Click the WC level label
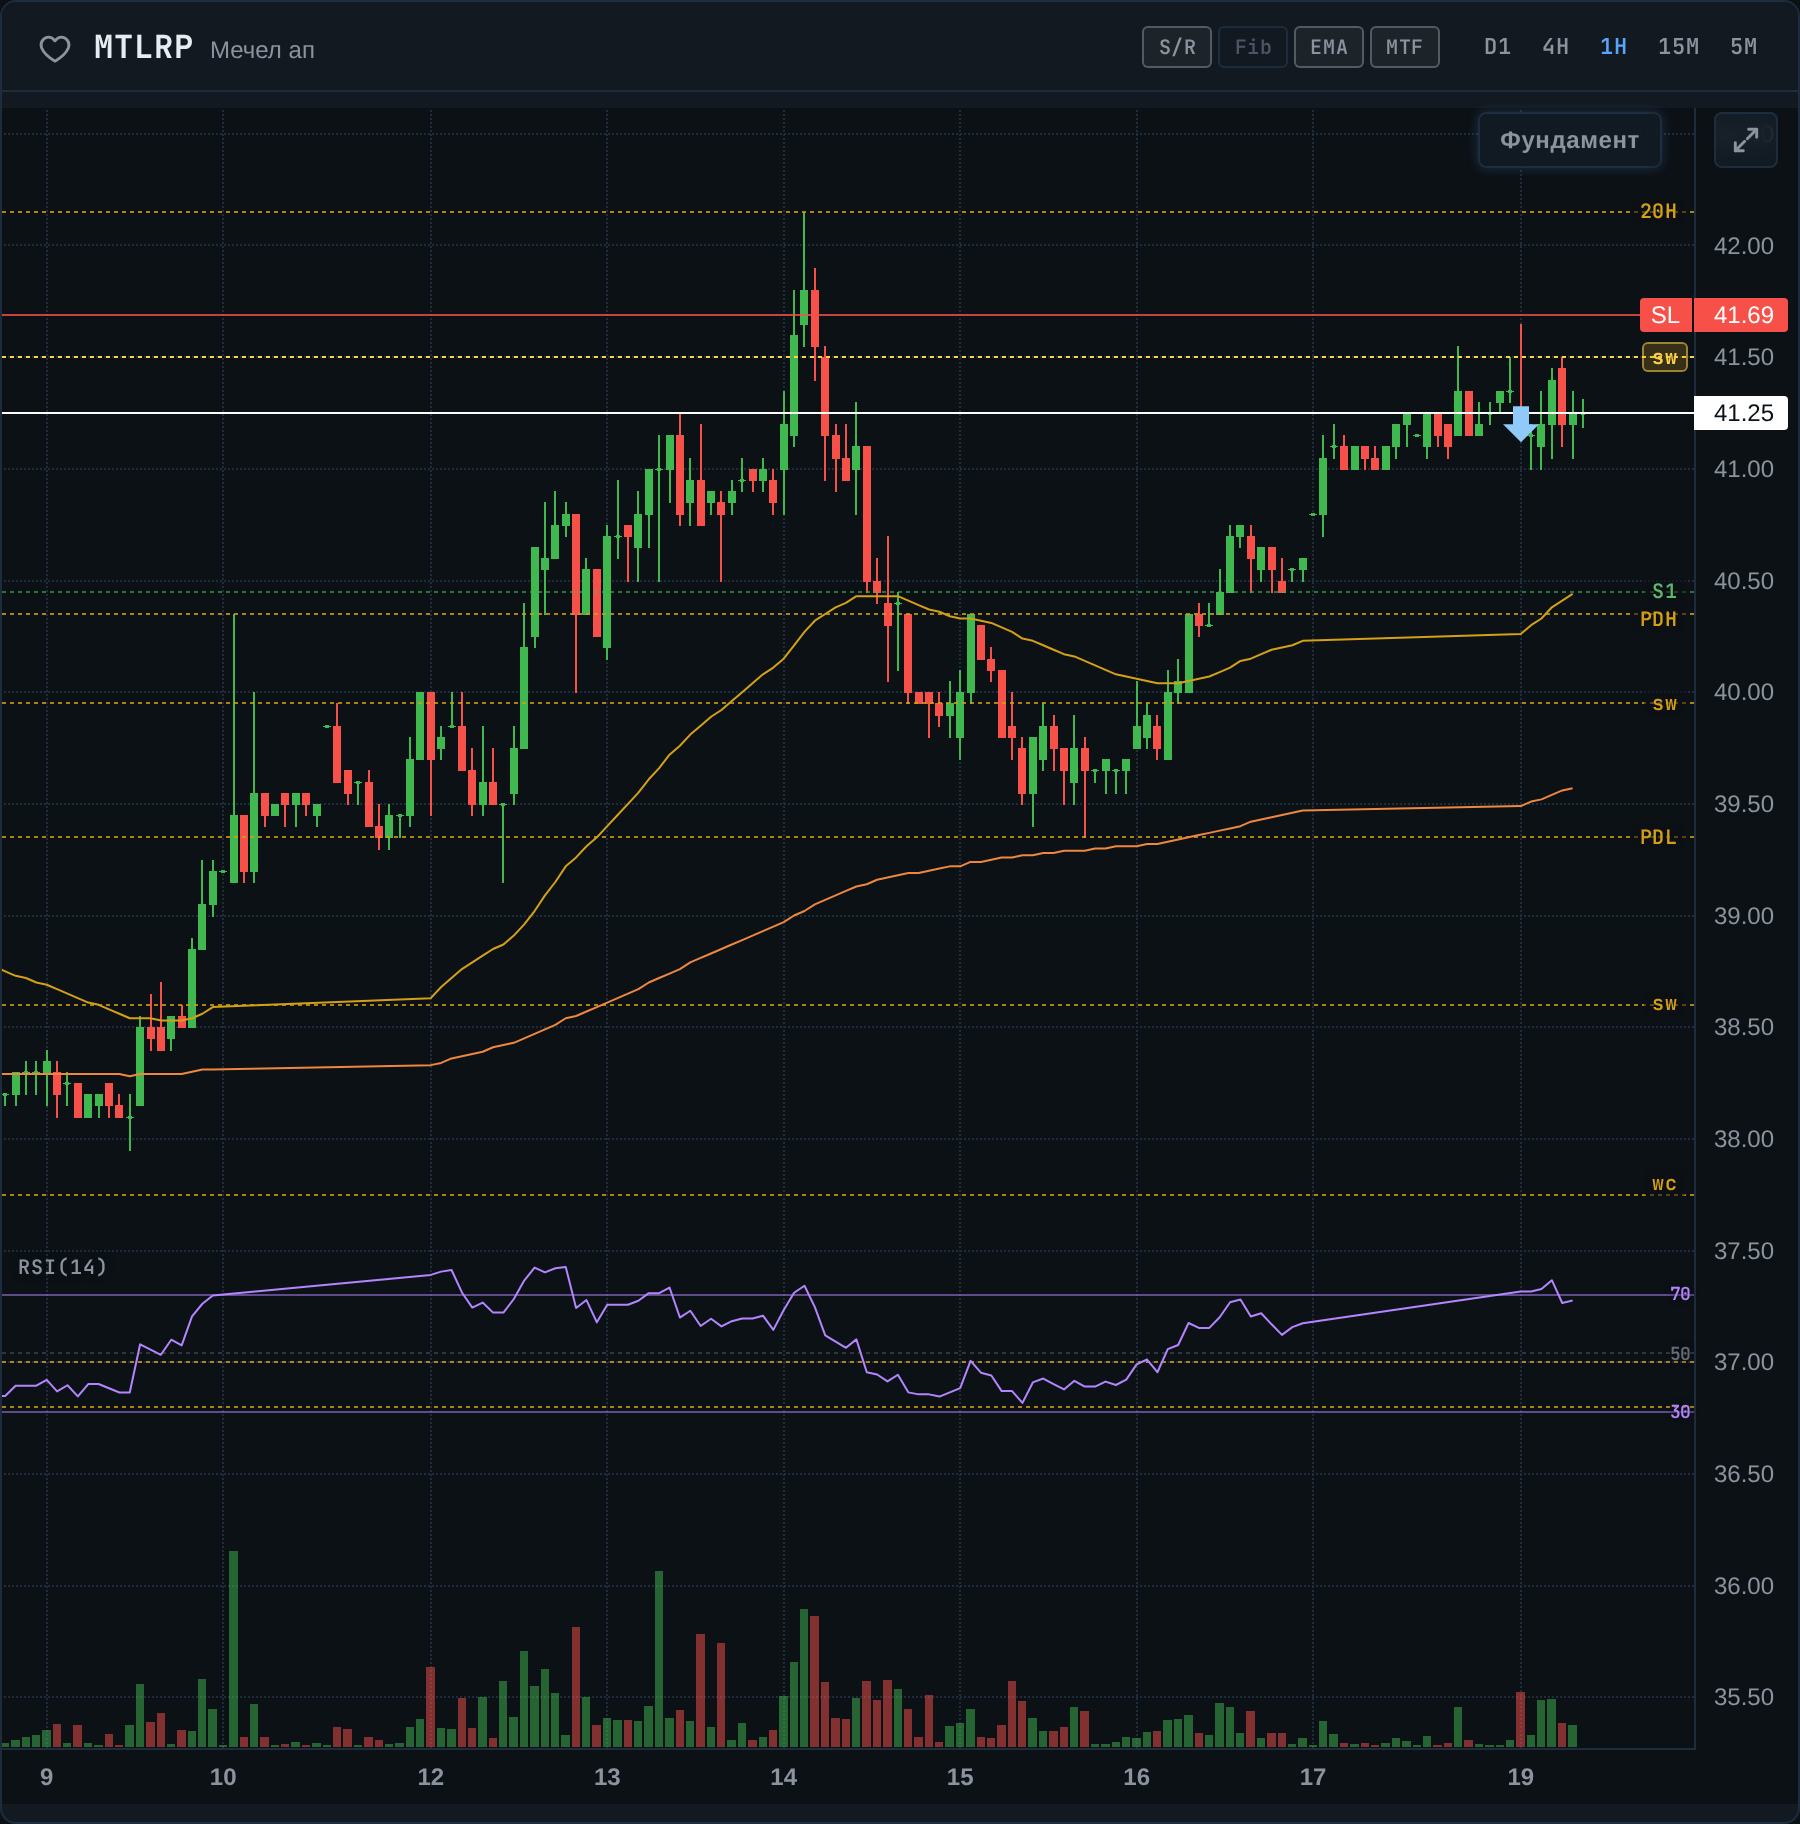This screenshot has height=1824, width=1800. click(1664, 1184)
